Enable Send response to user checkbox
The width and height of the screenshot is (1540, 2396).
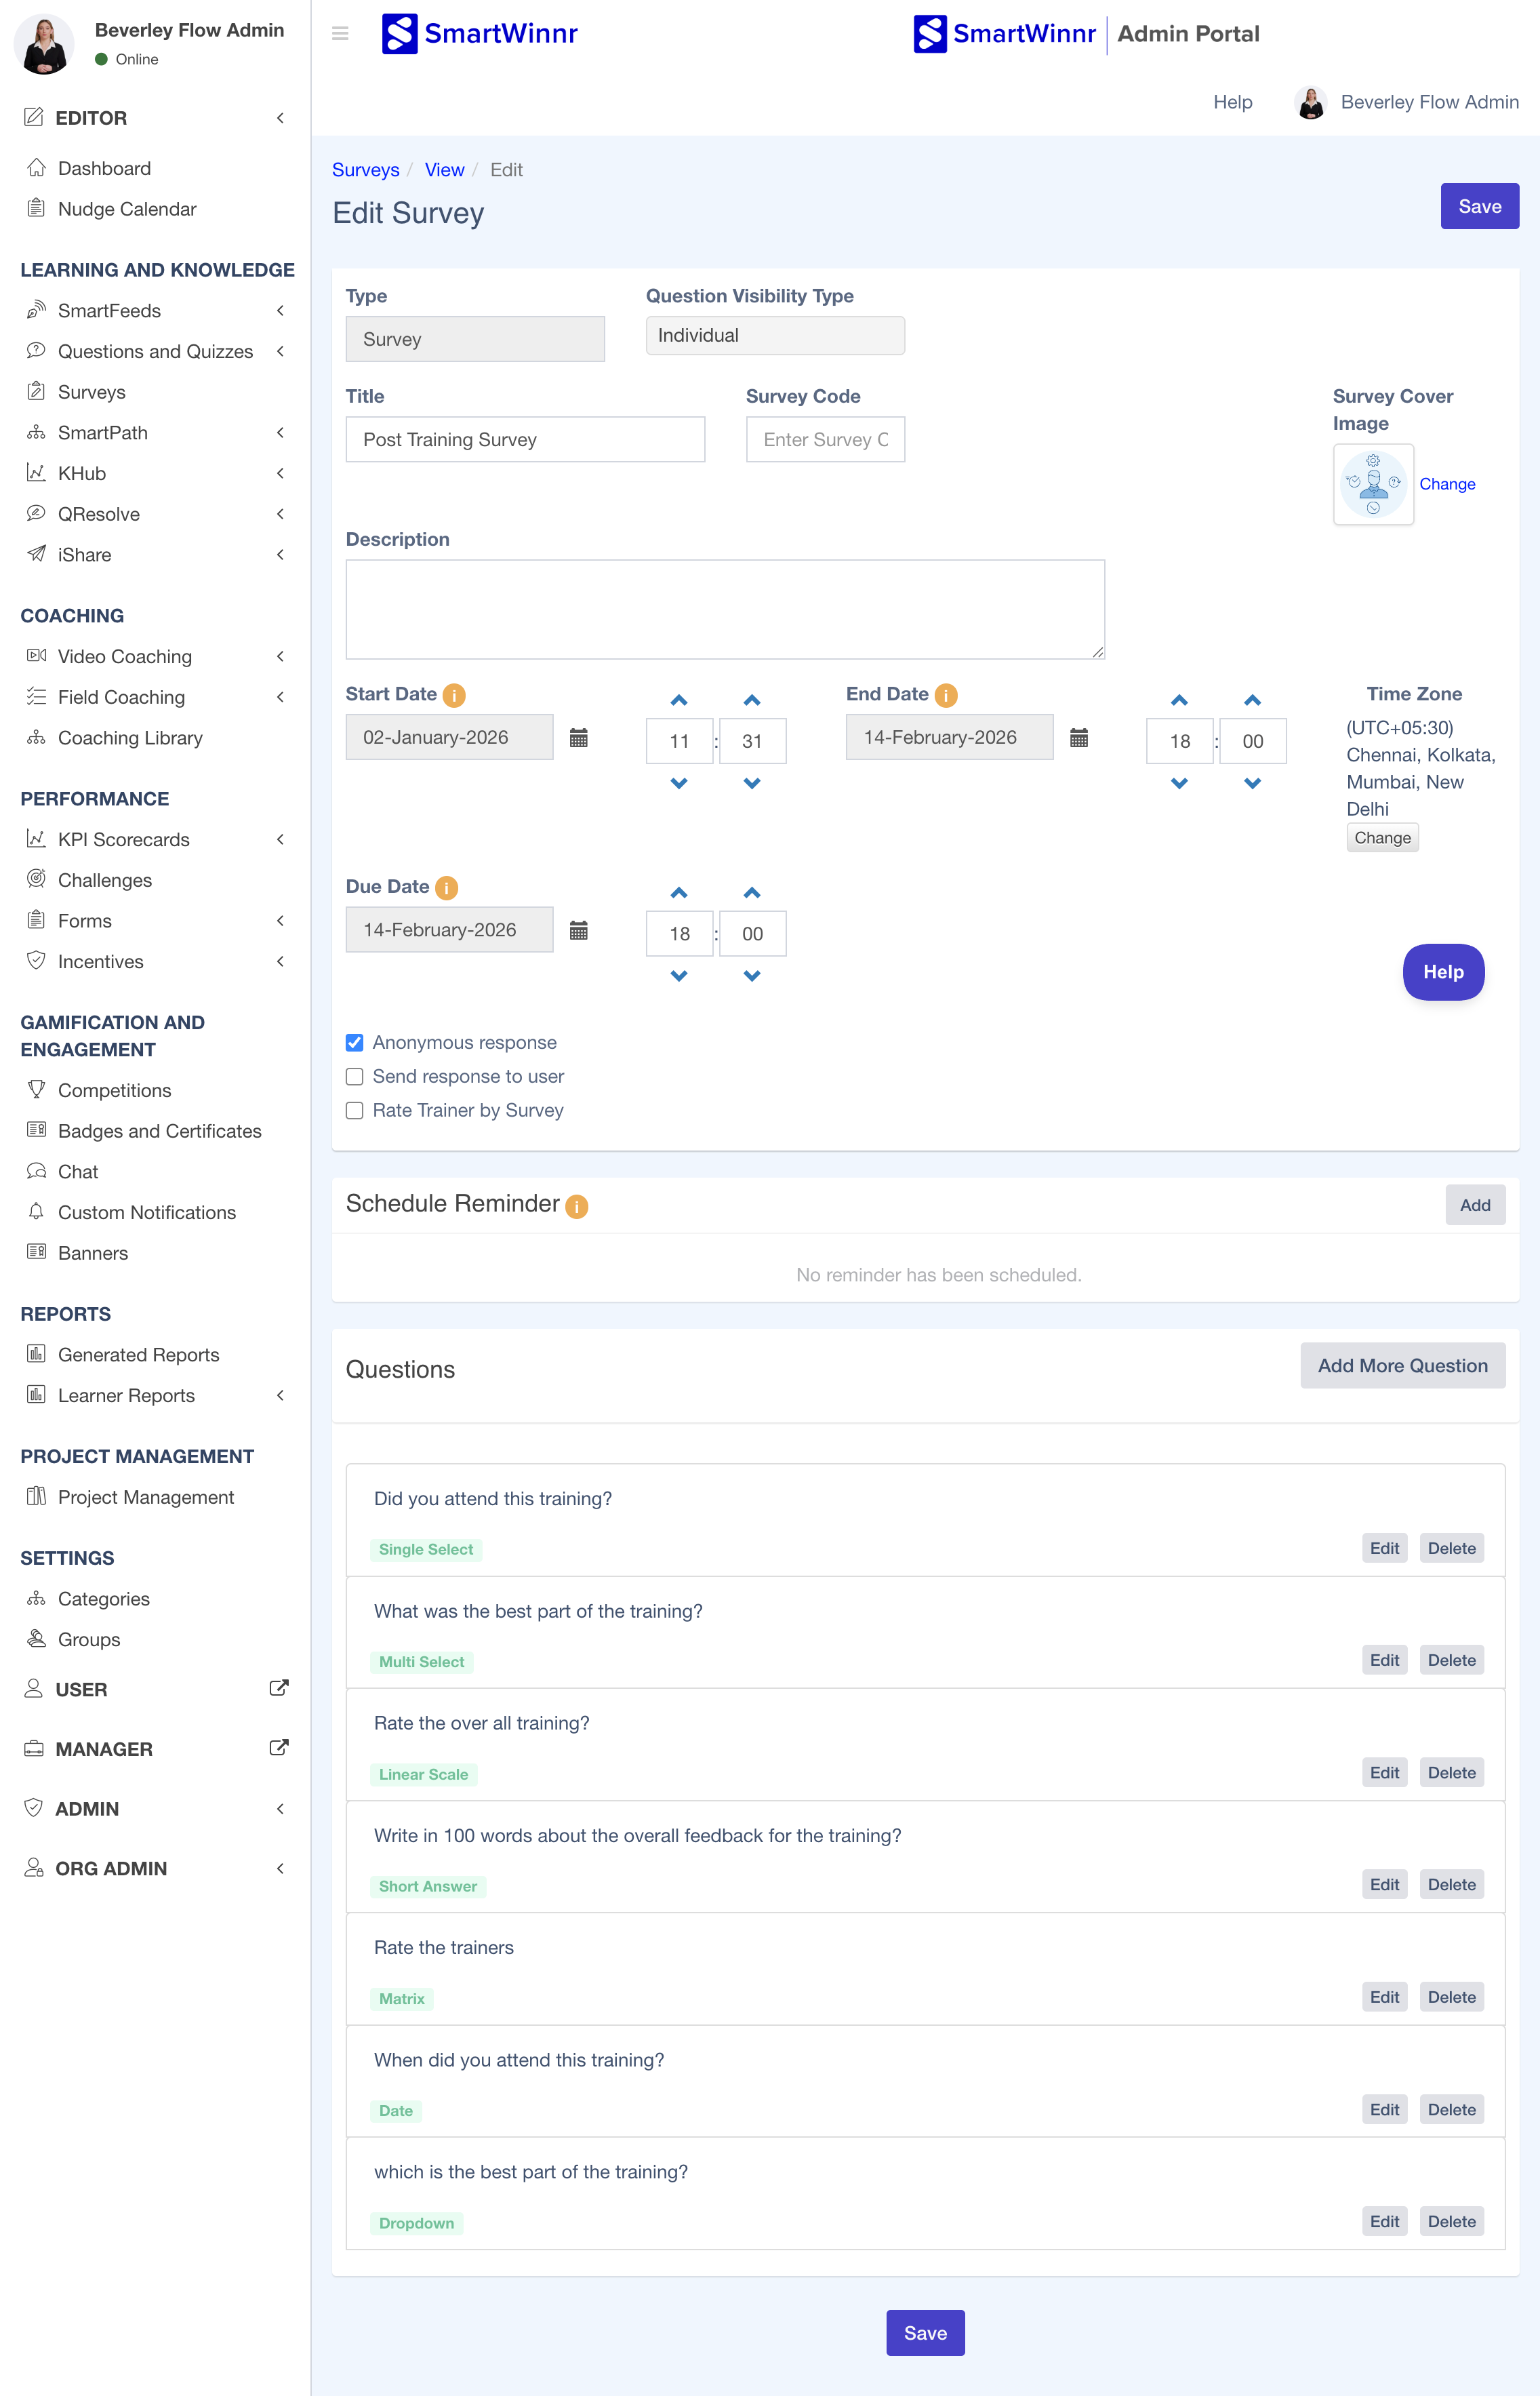pos(354,1077)
